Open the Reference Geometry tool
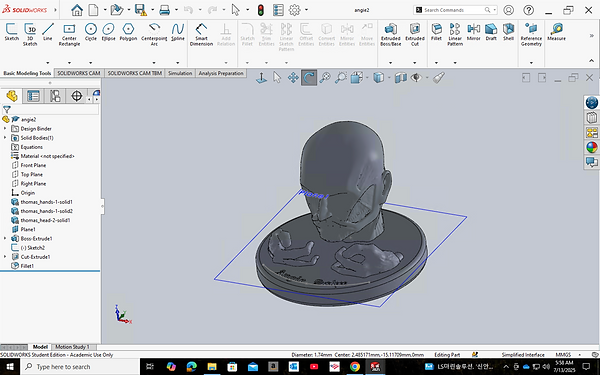The height and width of the screenshot is (375, 600). coord(531,34)
